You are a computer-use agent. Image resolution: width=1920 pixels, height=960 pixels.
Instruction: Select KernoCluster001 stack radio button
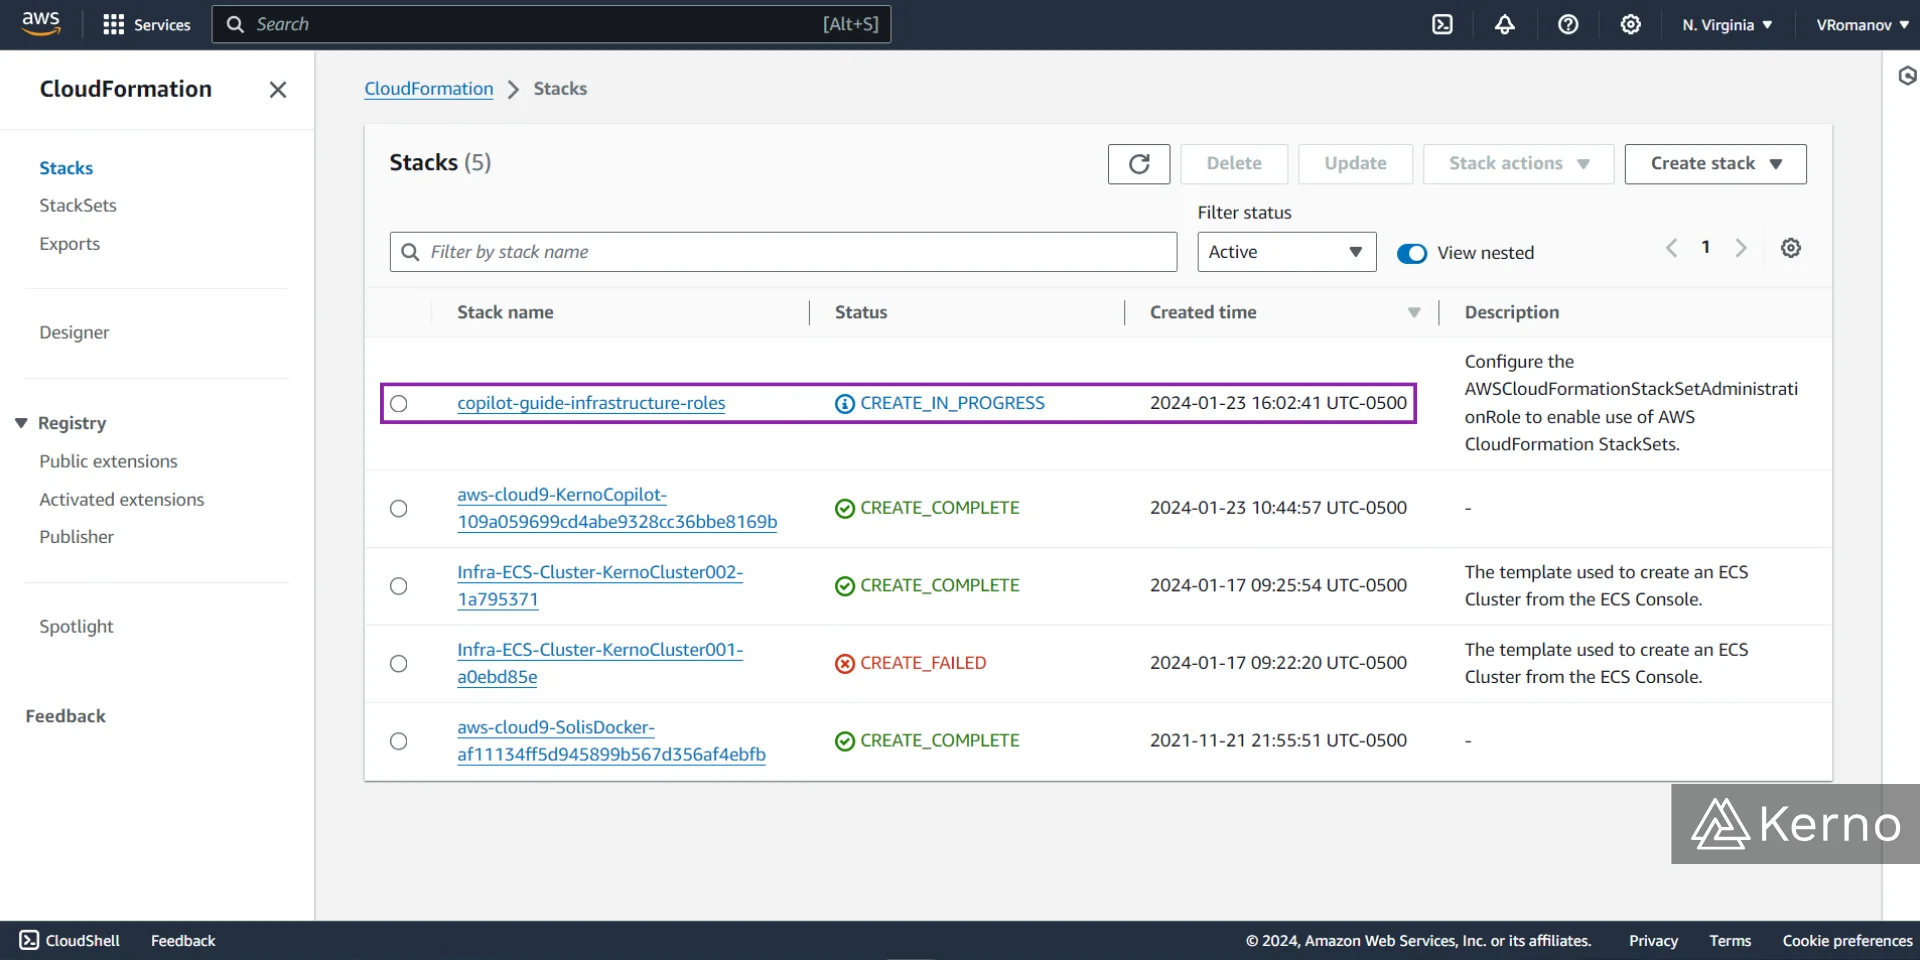coord(399,664)
